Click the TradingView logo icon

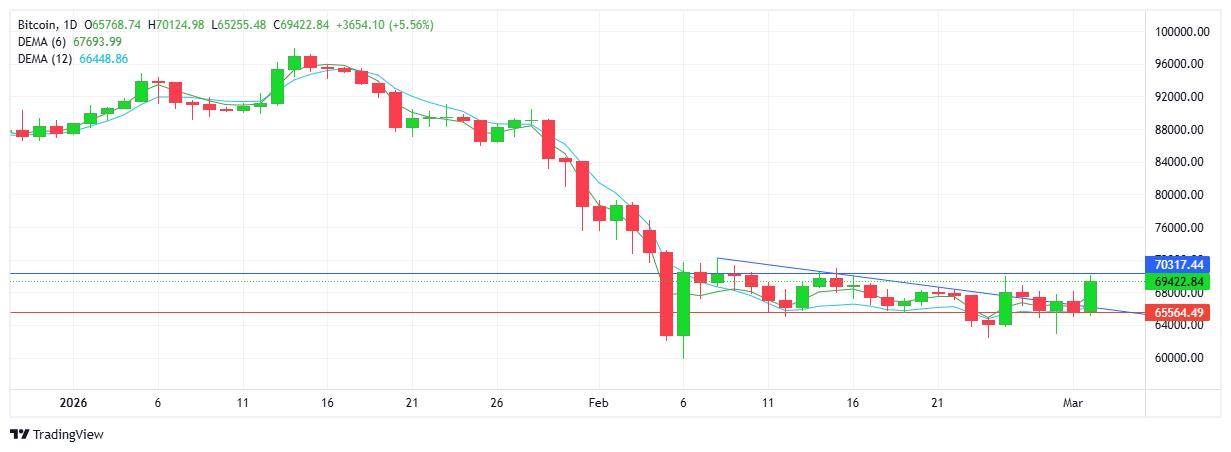tap(19, 434)
